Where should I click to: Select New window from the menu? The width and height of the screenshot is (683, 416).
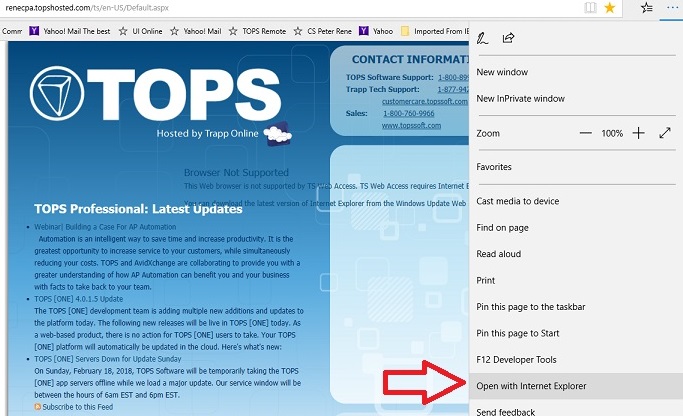(576, 72)
